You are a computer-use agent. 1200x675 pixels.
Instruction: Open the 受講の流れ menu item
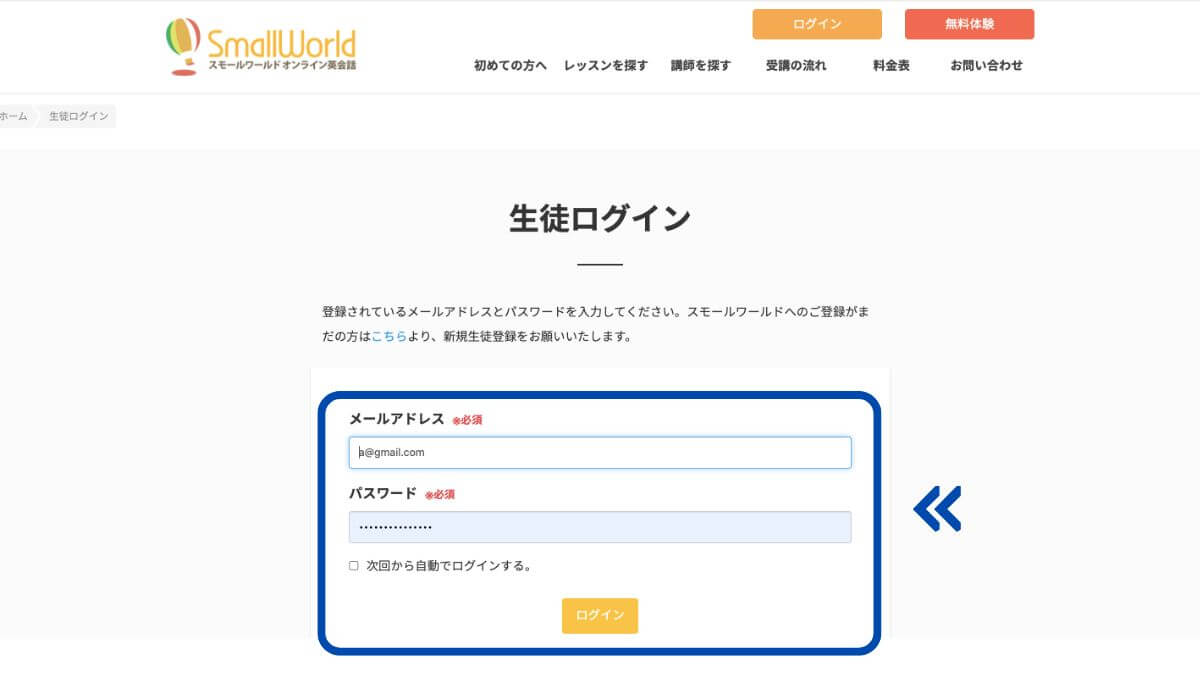click(796, 66)
